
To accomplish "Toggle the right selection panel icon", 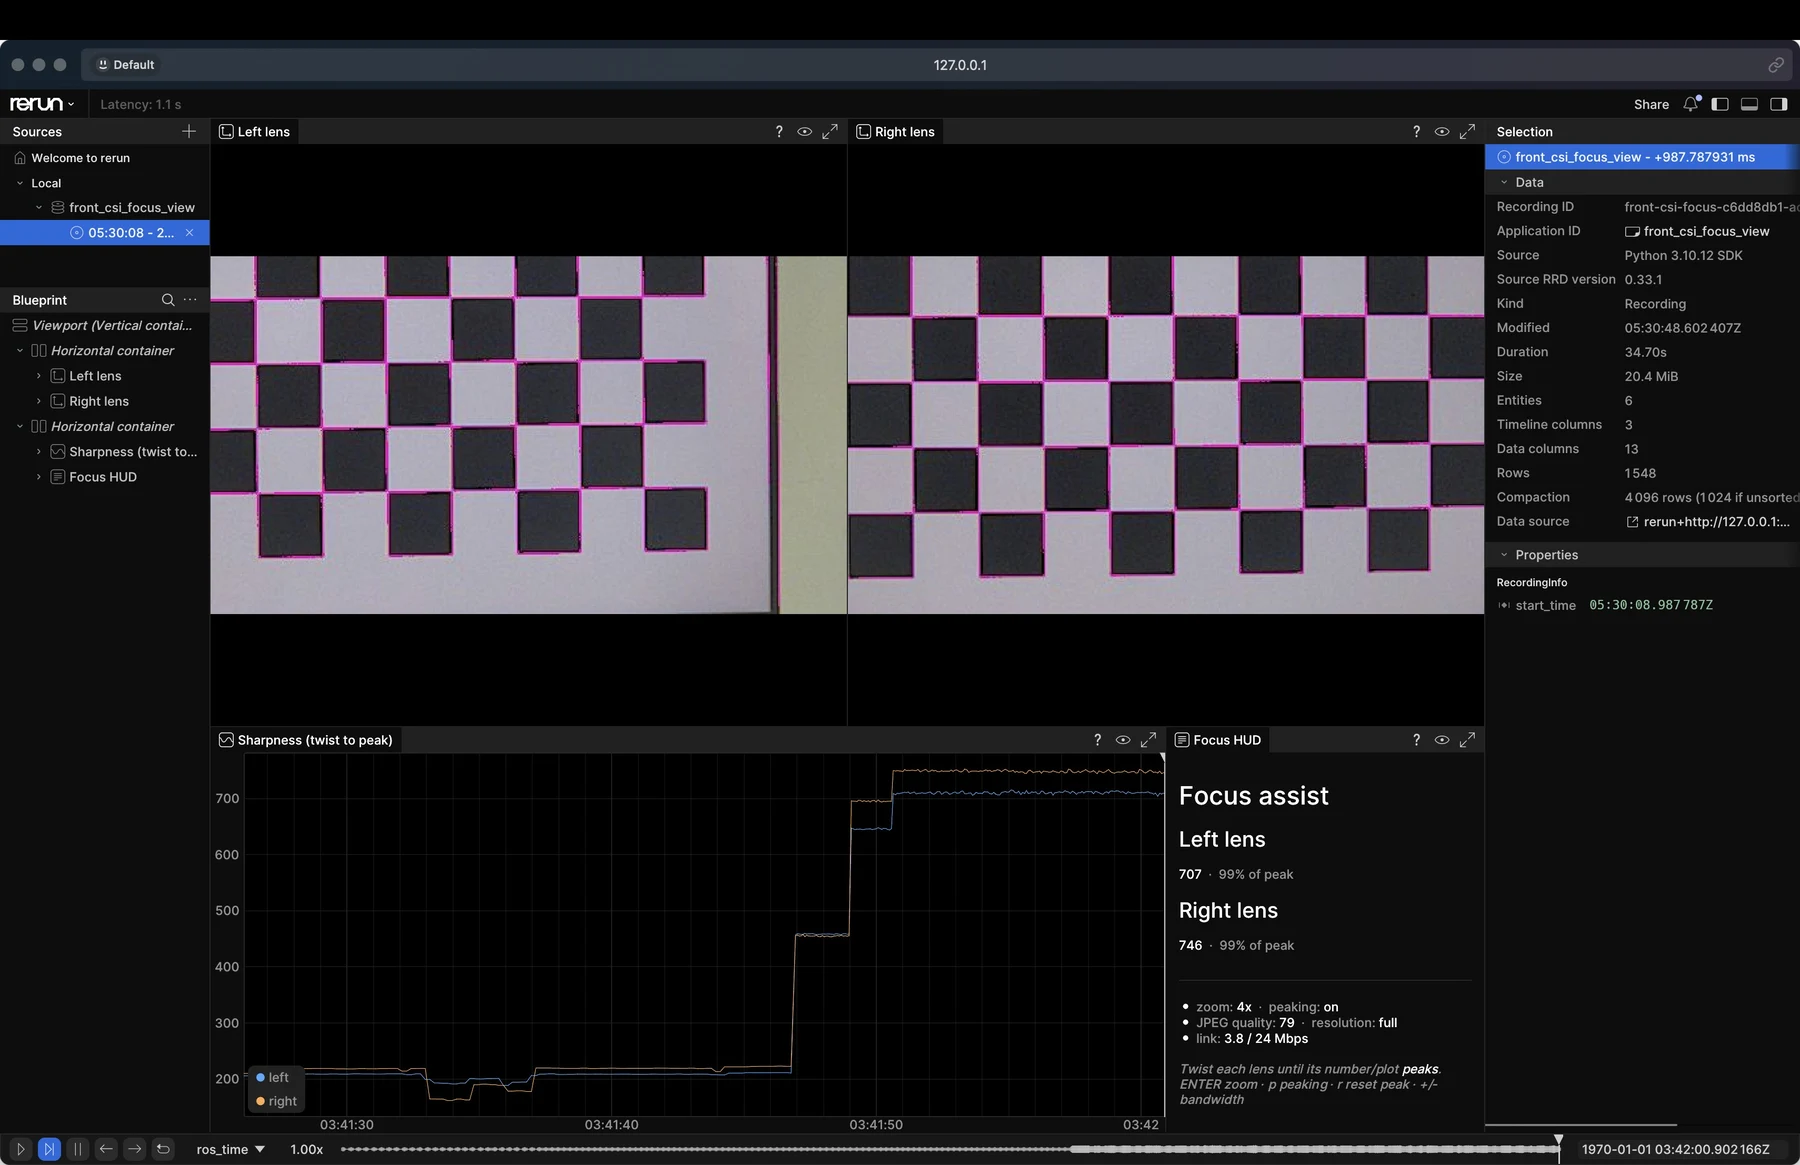I will 1778,104.
